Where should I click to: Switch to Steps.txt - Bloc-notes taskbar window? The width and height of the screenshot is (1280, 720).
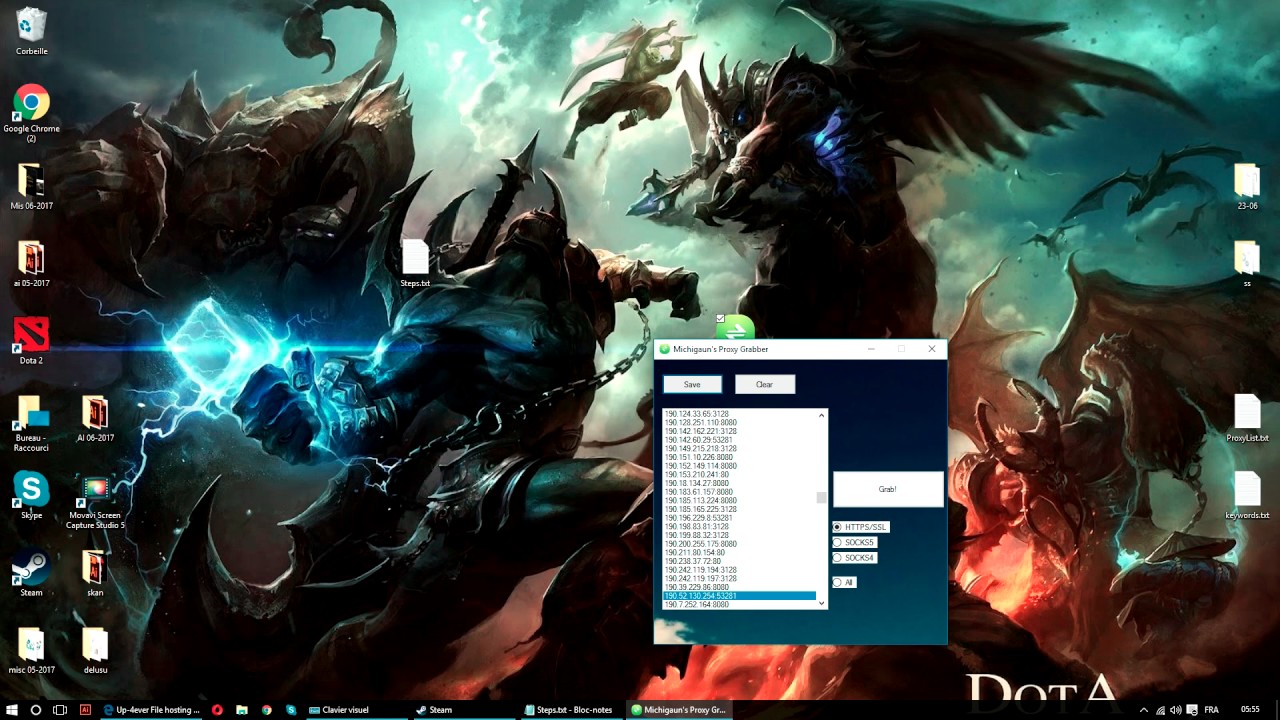573,710
